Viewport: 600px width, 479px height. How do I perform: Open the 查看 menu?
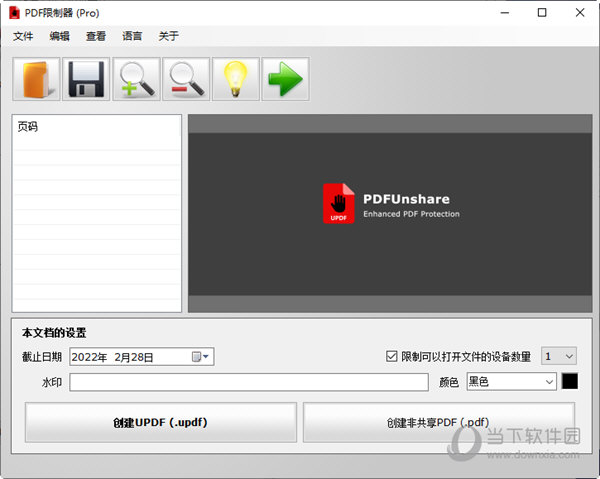96,36
